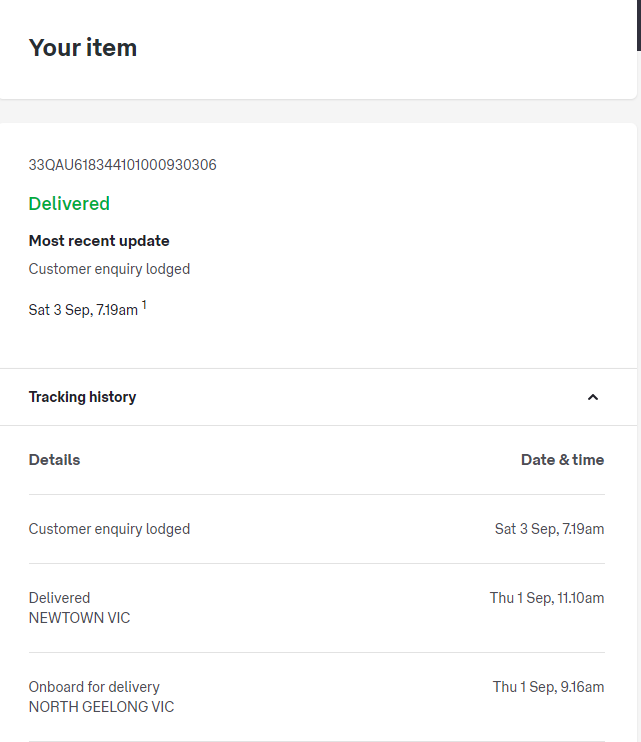
Task: Click the Tracking history section header
Action: click(83, 397)
